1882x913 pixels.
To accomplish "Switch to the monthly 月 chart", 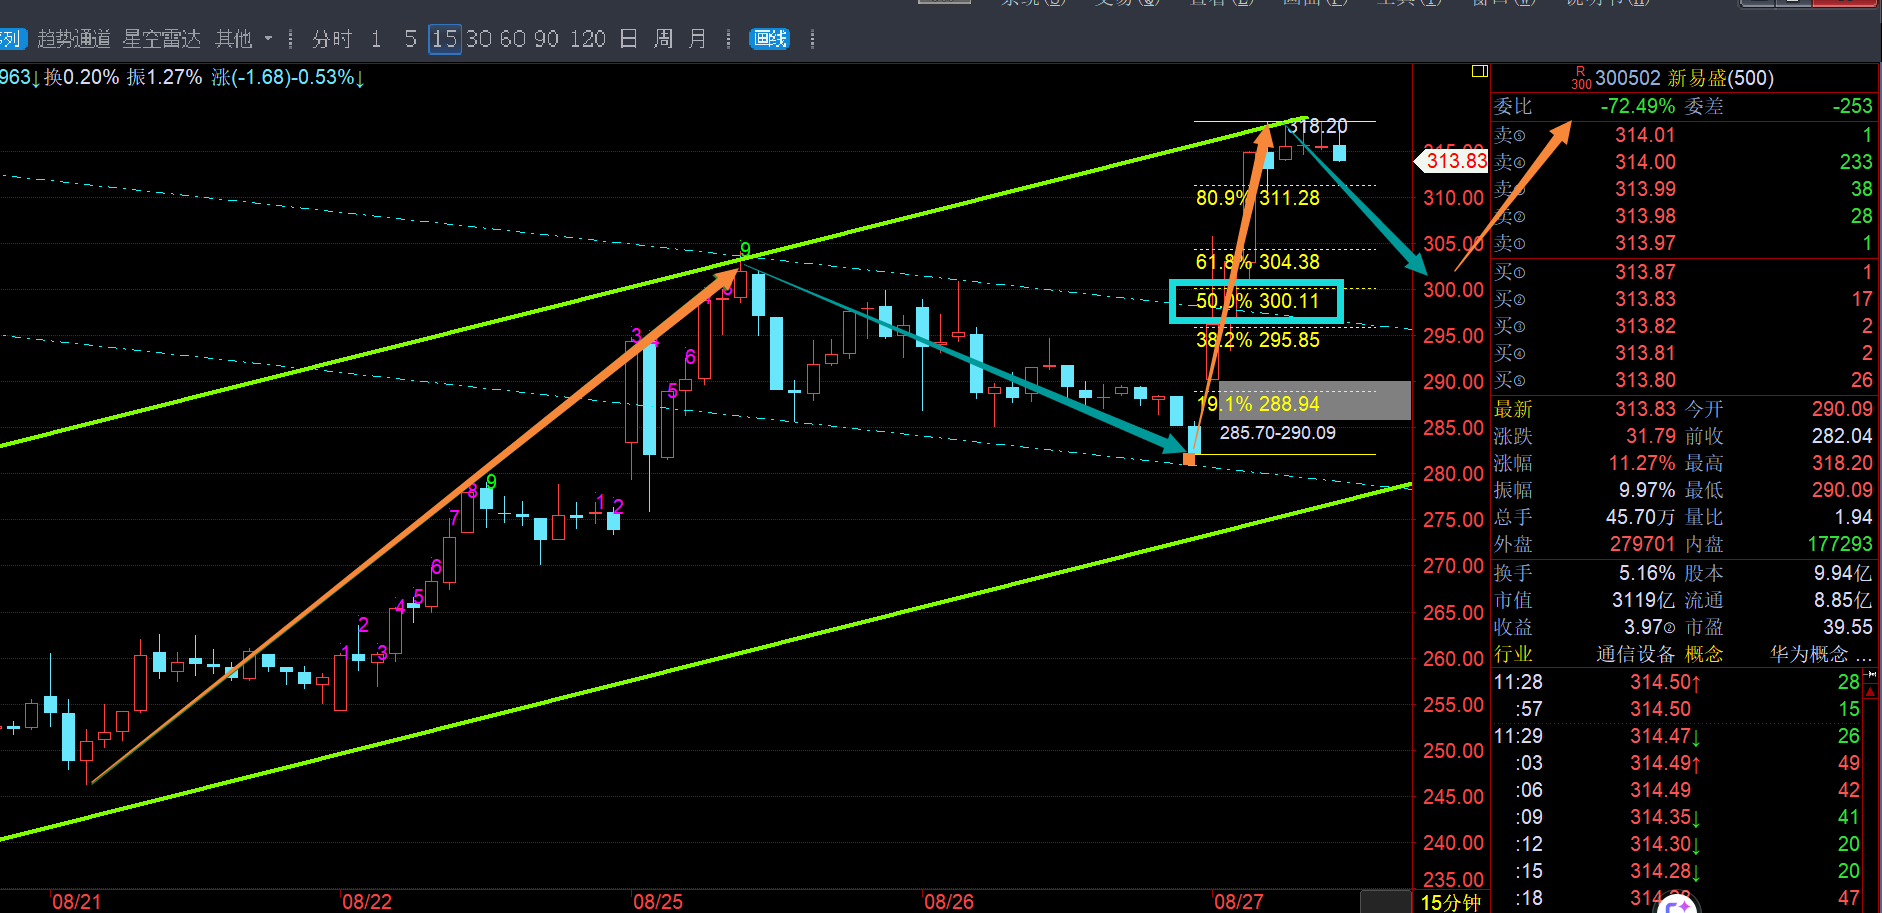I will click(x=697, y=39).
